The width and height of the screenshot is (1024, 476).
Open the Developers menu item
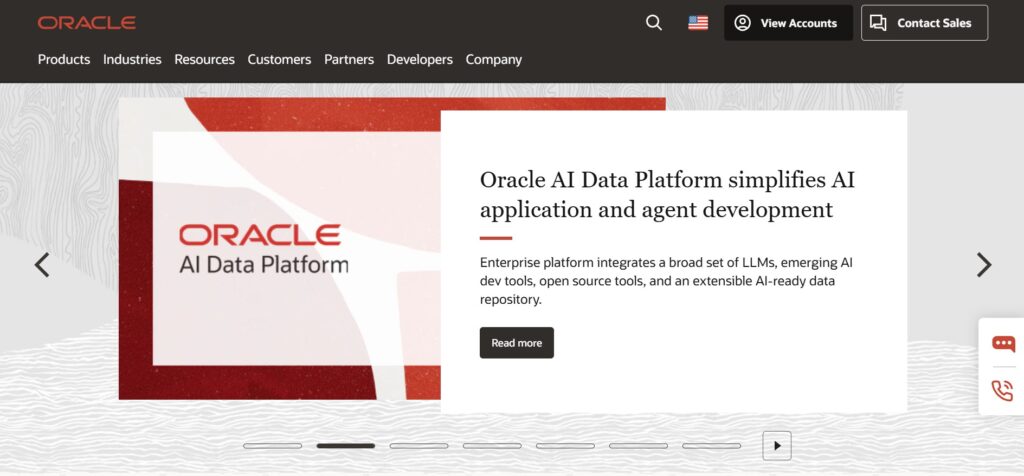[420, 59]
